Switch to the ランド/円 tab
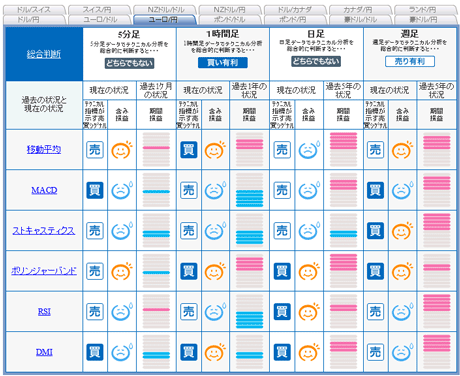The height and width of the screenshot is (376, 460). click(425, 10)
